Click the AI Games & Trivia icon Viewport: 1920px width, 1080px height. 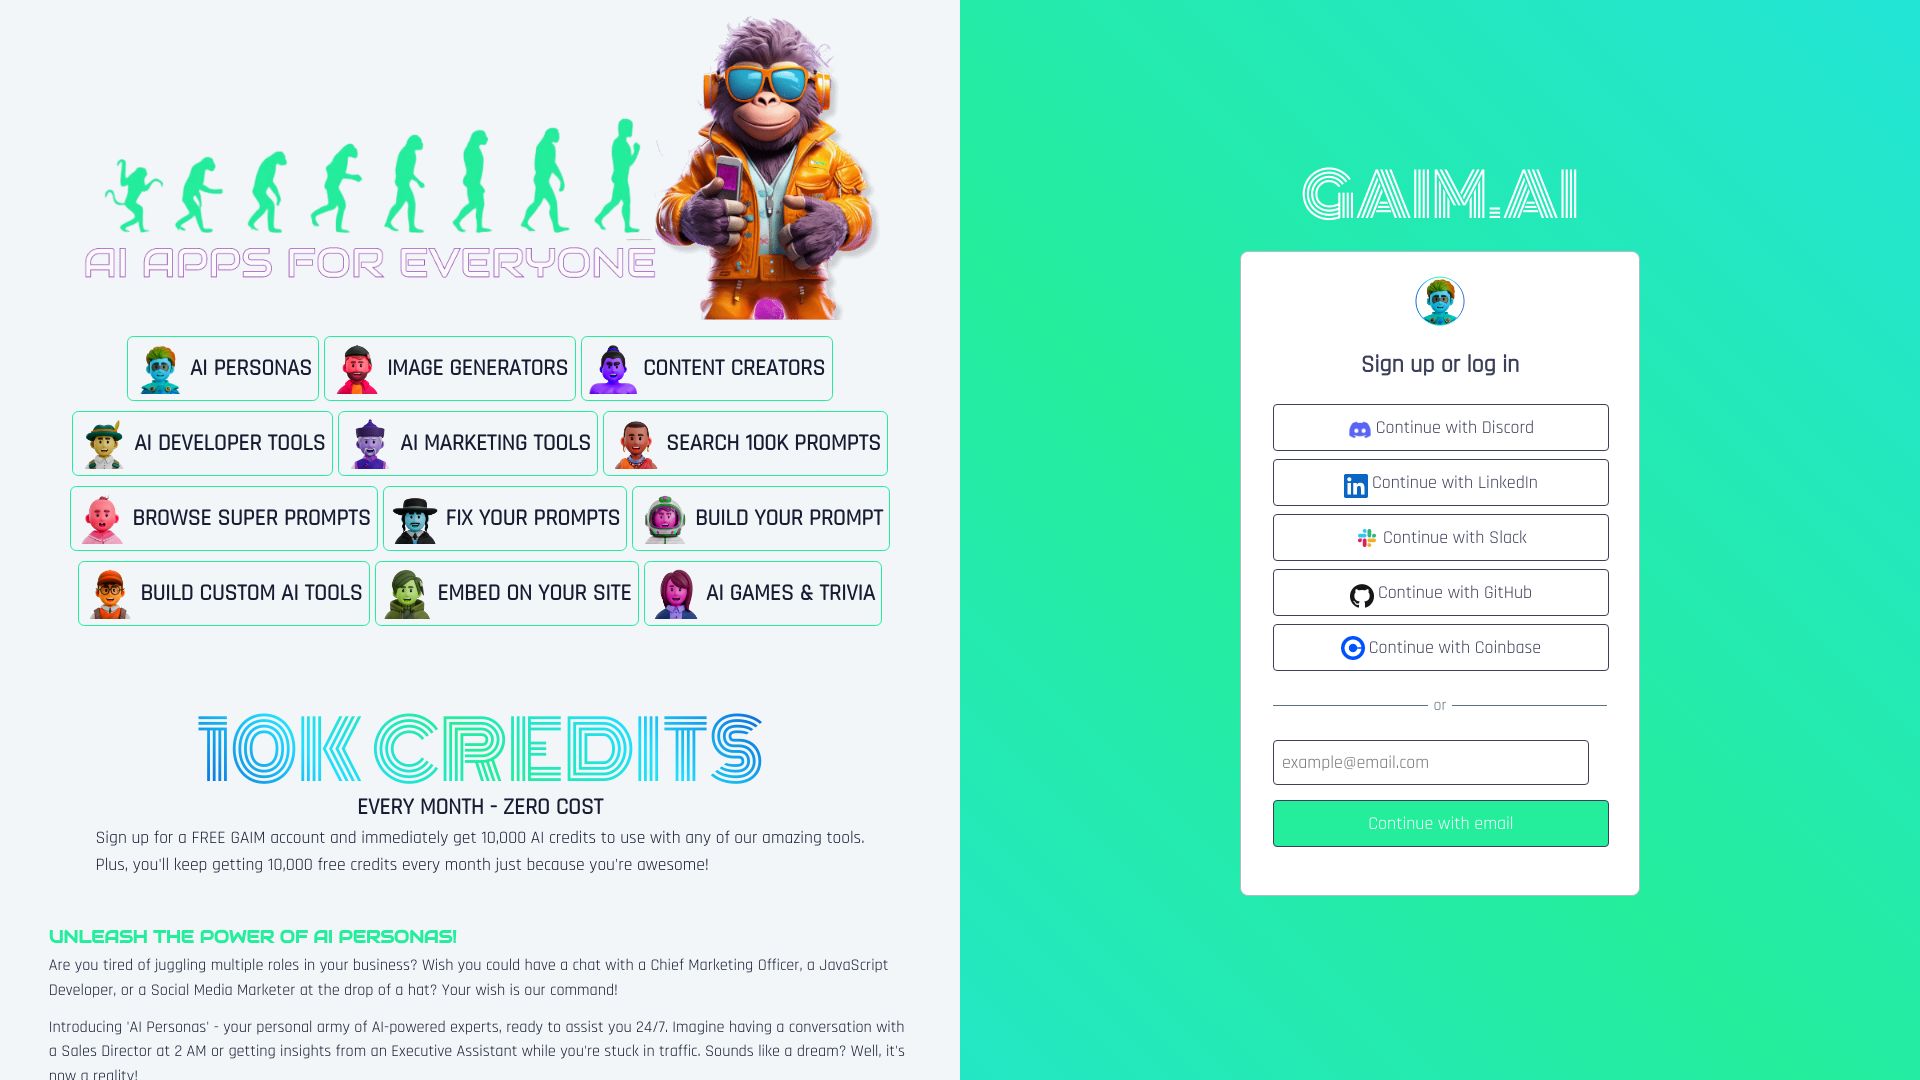click(674, 593)
